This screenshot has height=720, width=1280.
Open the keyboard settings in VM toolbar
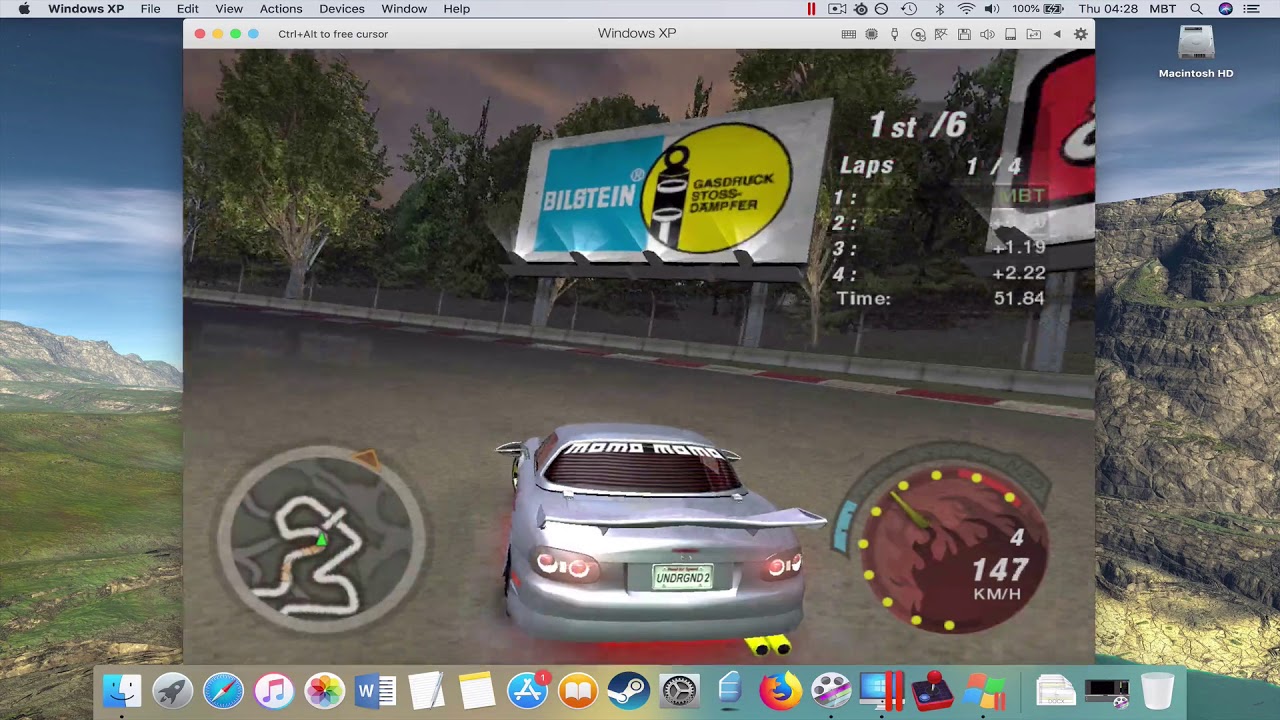coord(848,34)
